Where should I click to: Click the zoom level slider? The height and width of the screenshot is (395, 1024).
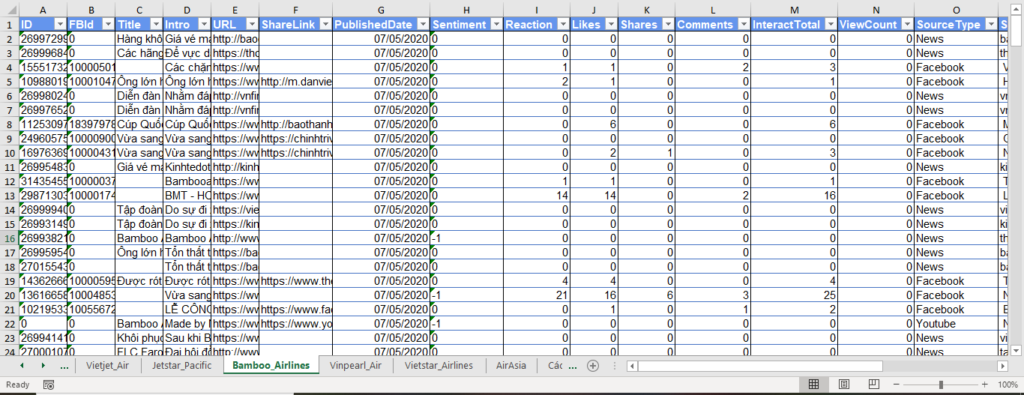(940, 385)
